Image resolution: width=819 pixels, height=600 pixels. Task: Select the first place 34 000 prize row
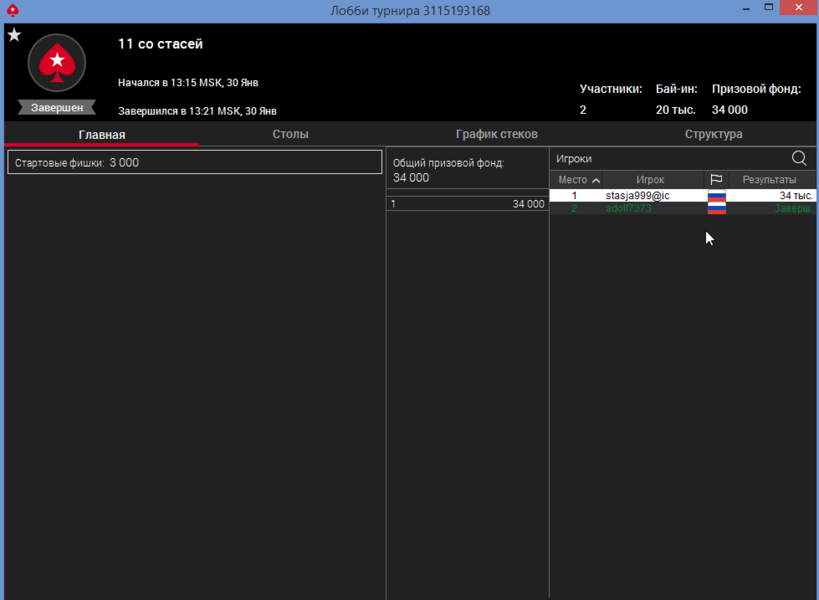(467, 204)
